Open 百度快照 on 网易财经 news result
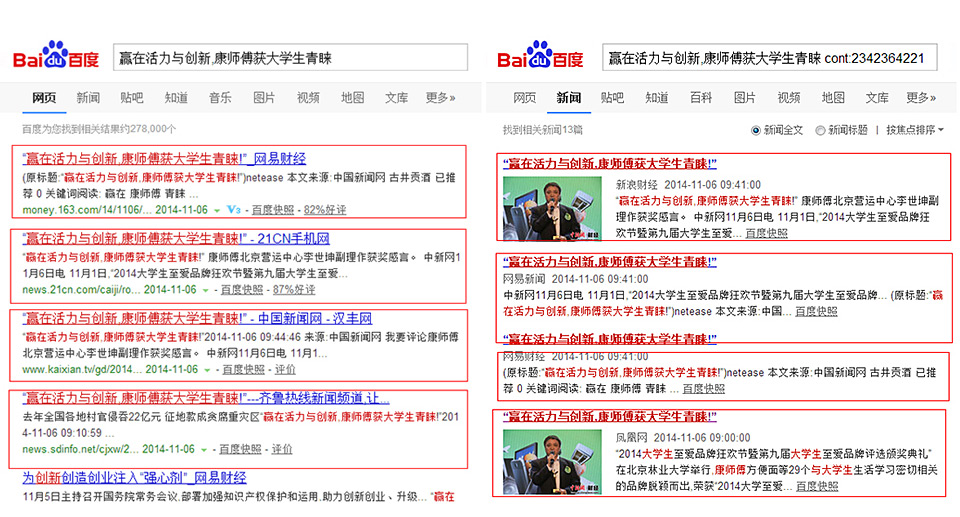This screenshot has width=960, height=517. click(703, 389)
